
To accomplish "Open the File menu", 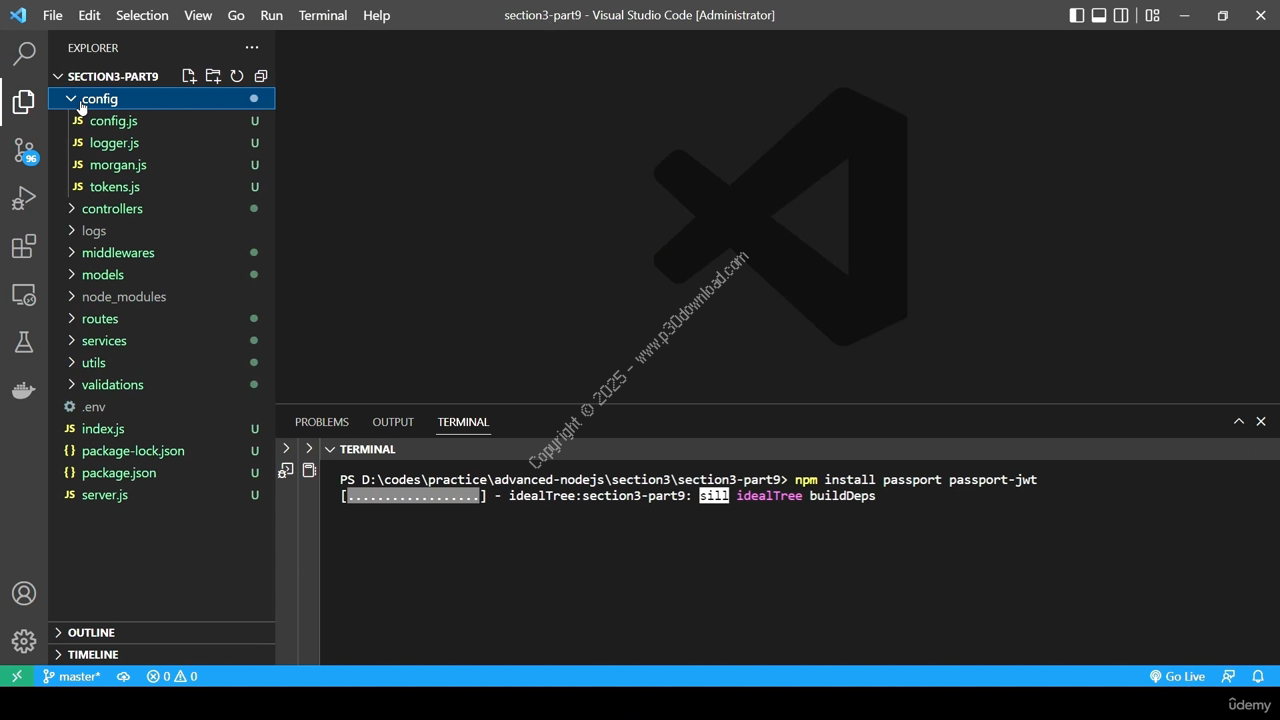I will click(x=52, y=15).
